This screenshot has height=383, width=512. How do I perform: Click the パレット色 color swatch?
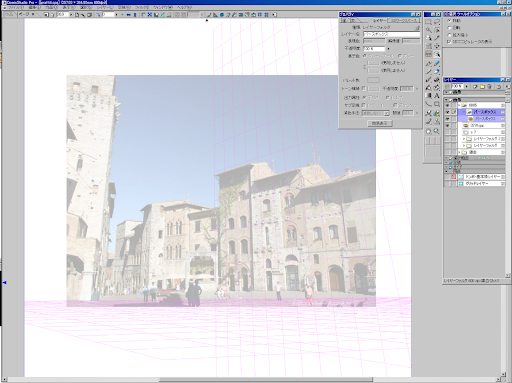[373, 80]
